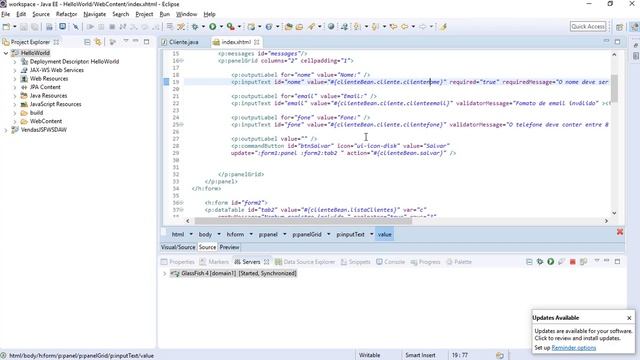640x360 pixels.
Task: Expand the VendasJSFWSDAW project
Action: coord(6,130)
